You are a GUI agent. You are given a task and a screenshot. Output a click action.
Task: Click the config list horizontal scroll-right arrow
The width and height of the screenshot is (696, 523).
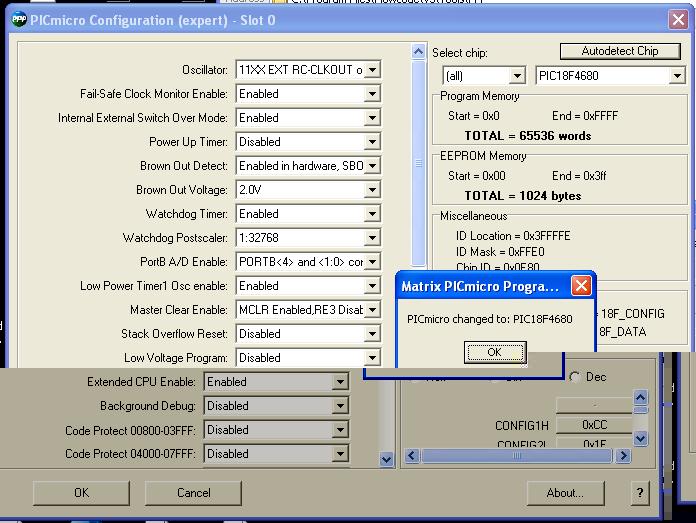point(623,456)
